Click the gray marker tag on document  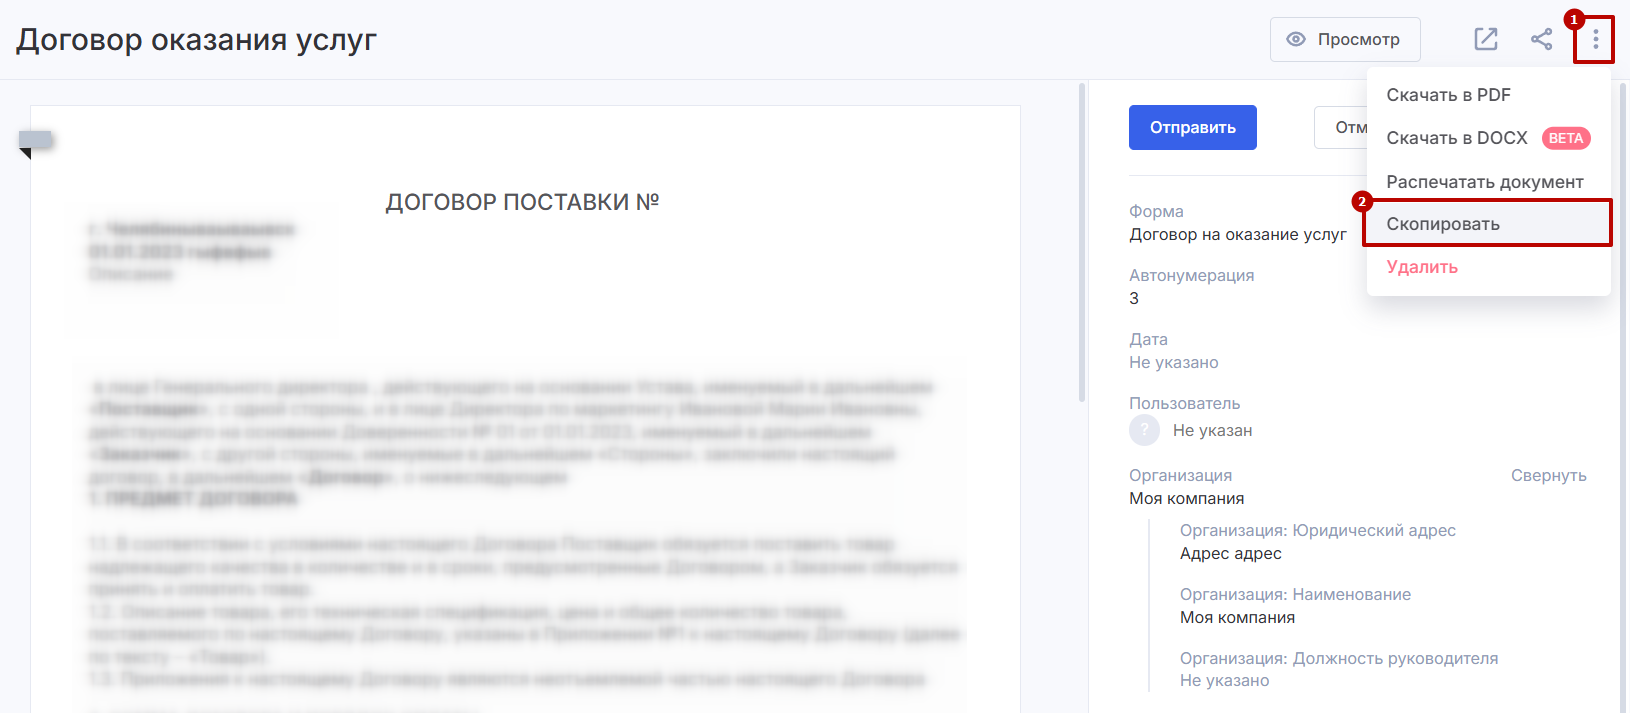click(x=35, y=141)
